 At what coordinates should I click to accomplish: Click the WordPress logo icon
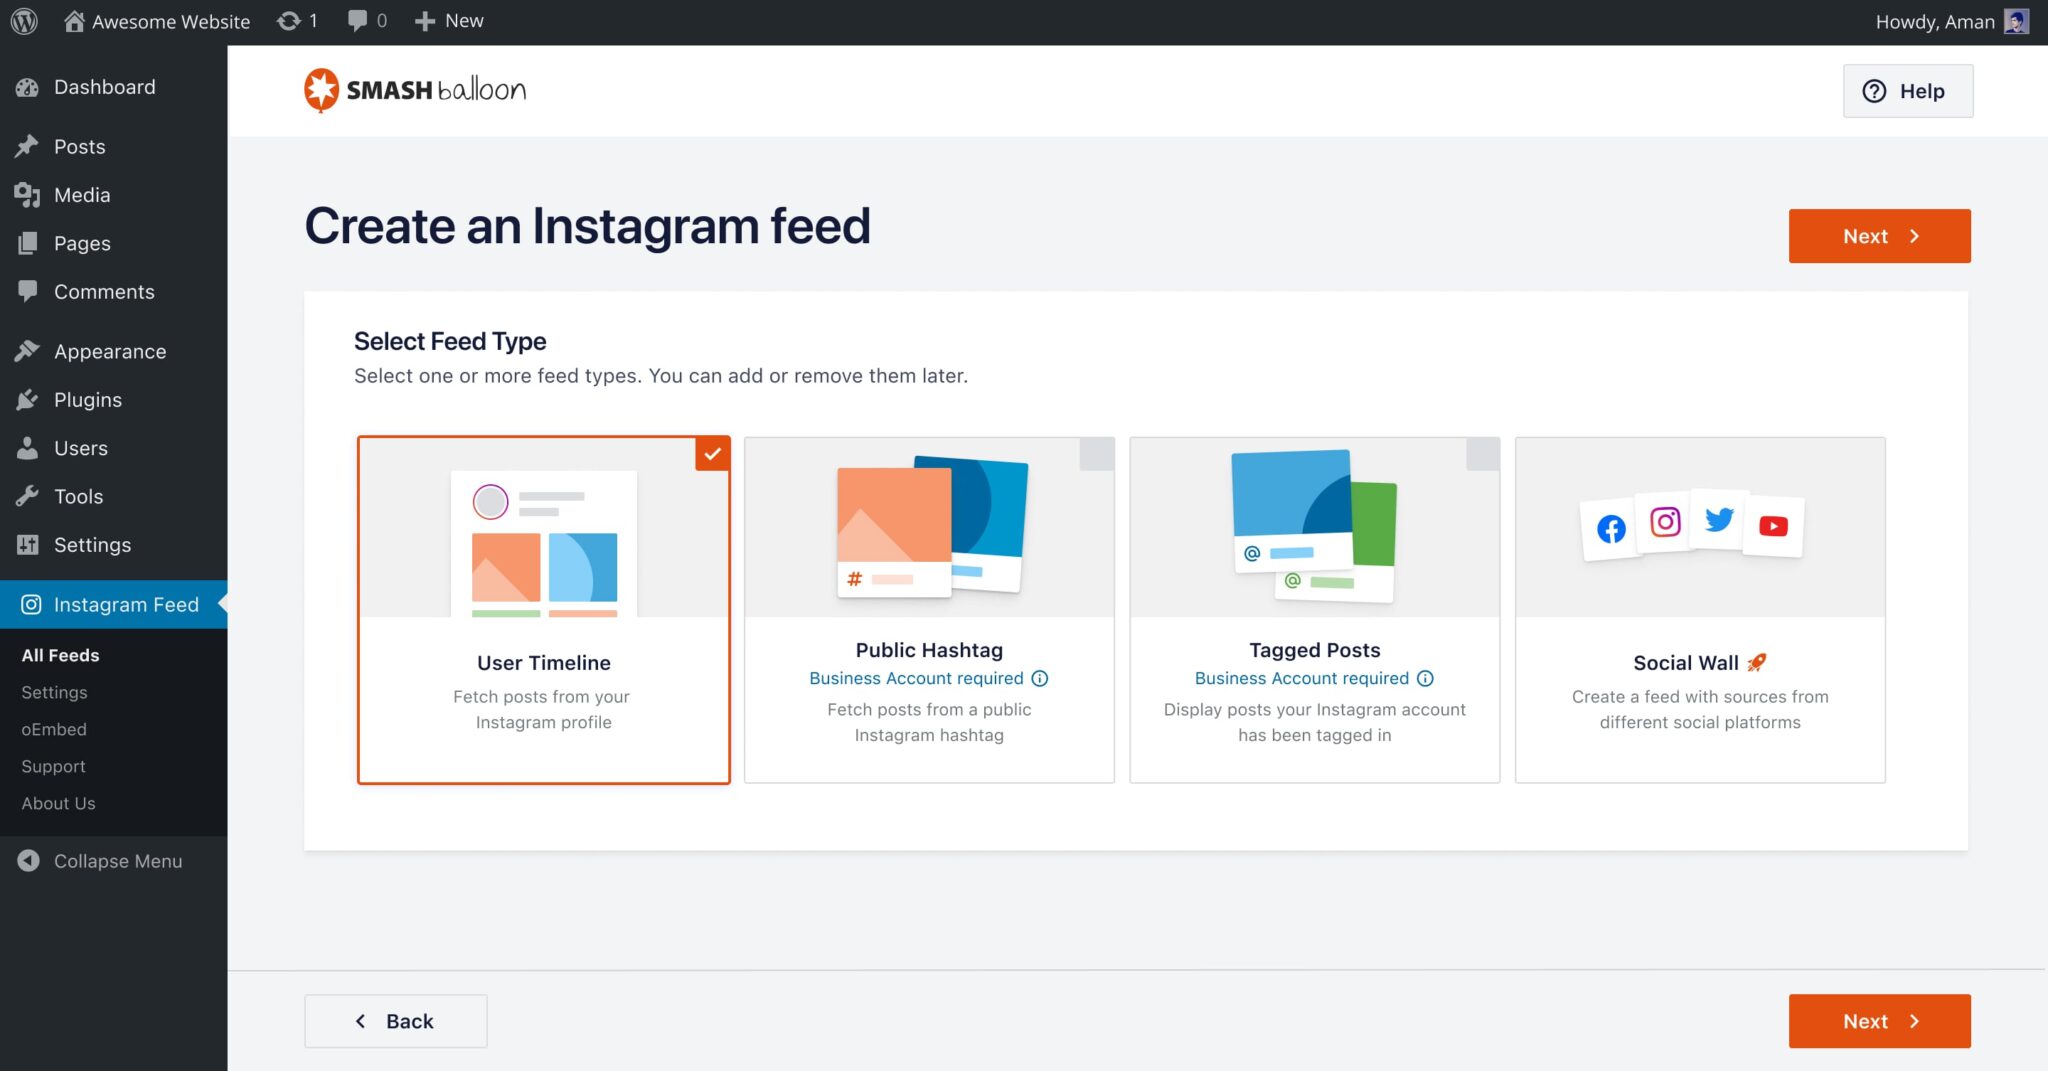[x=24, y=21]
